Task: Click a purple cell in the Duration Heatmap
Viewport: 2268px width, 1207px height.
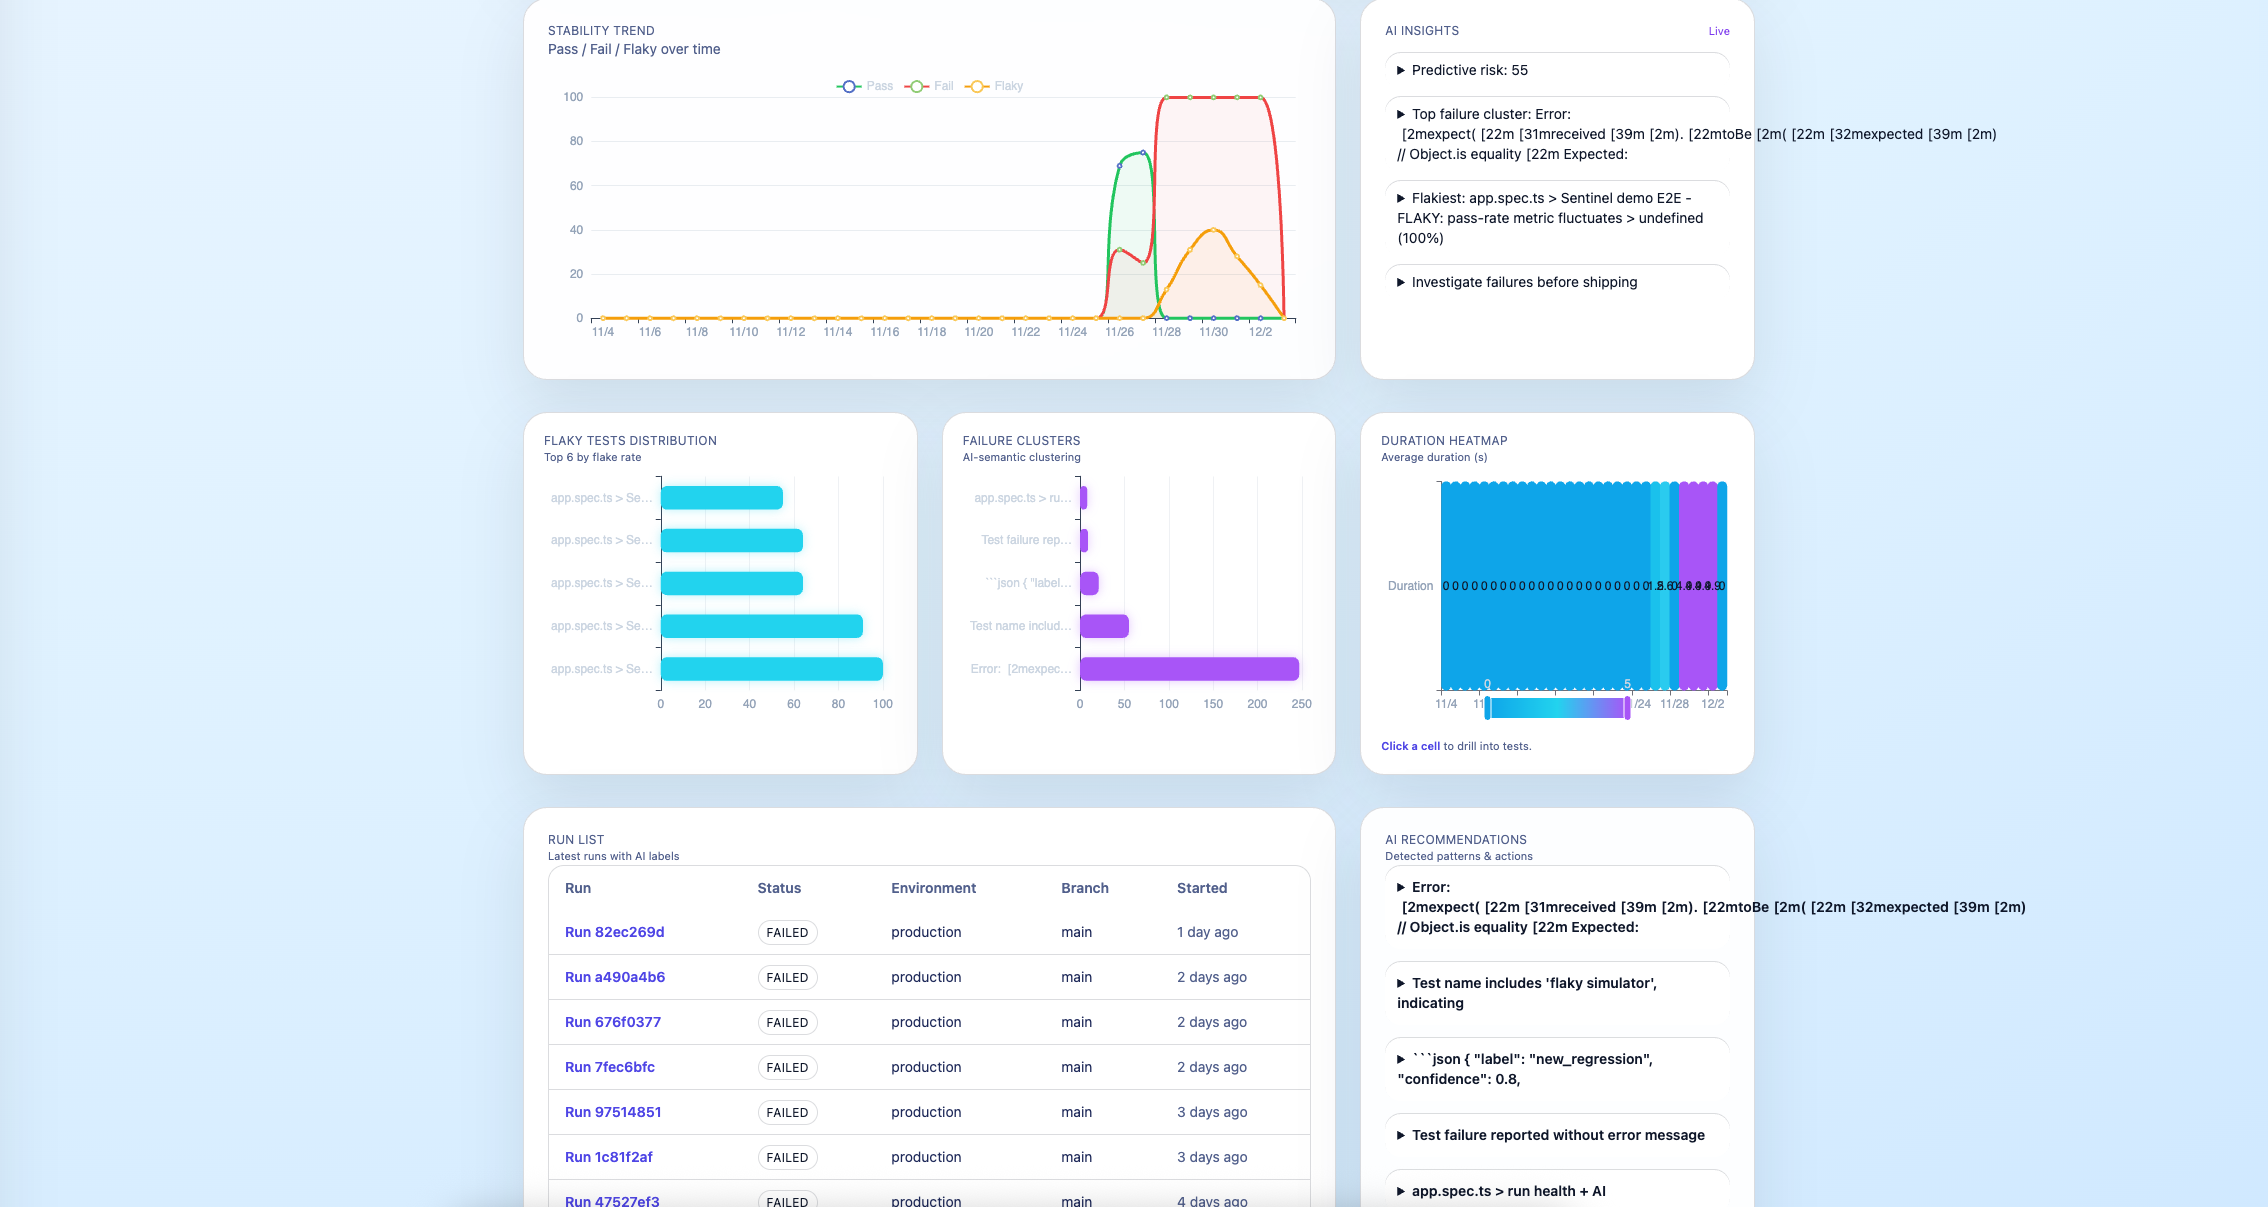Action: 1697,585
